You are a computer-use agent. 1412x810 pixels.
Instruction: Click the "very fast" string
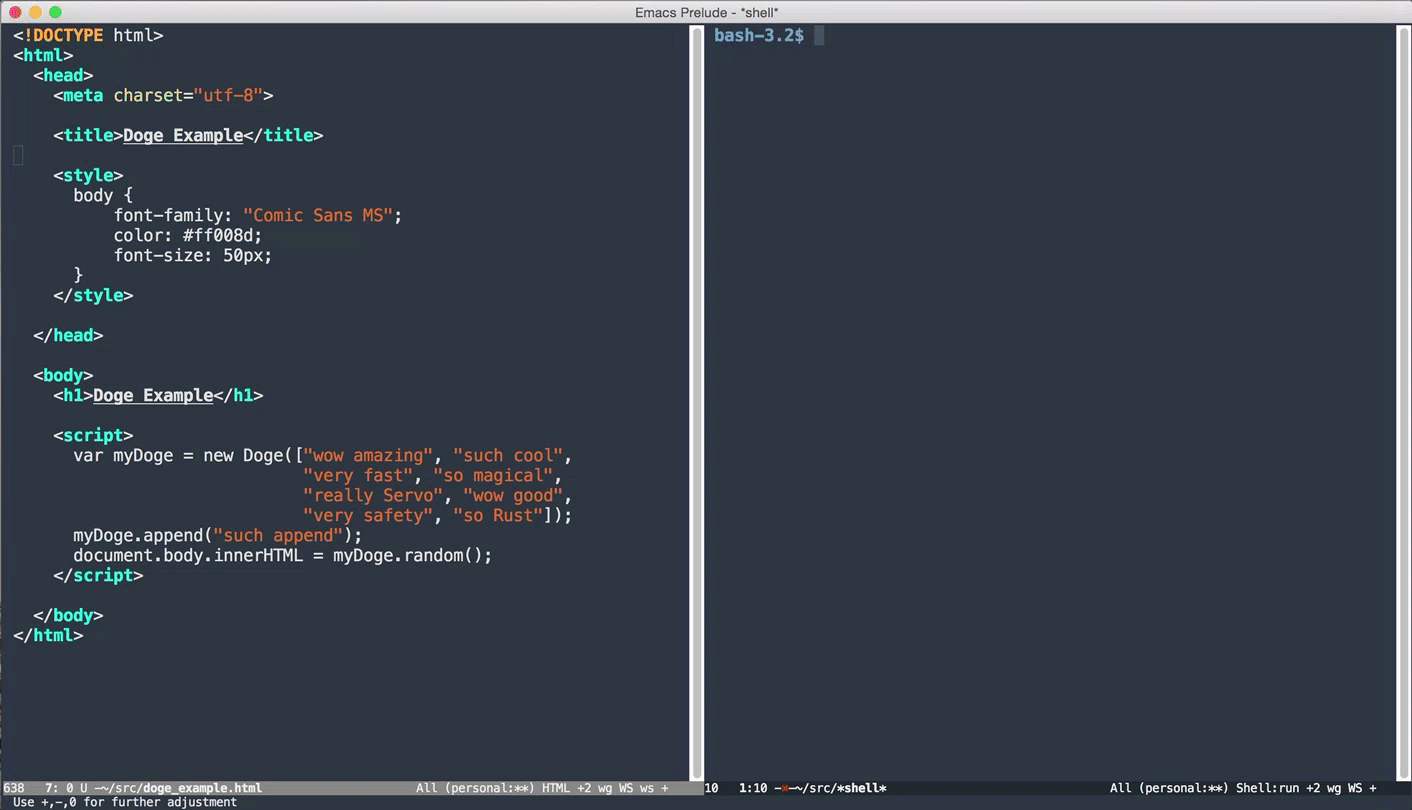tap(358, 475)
